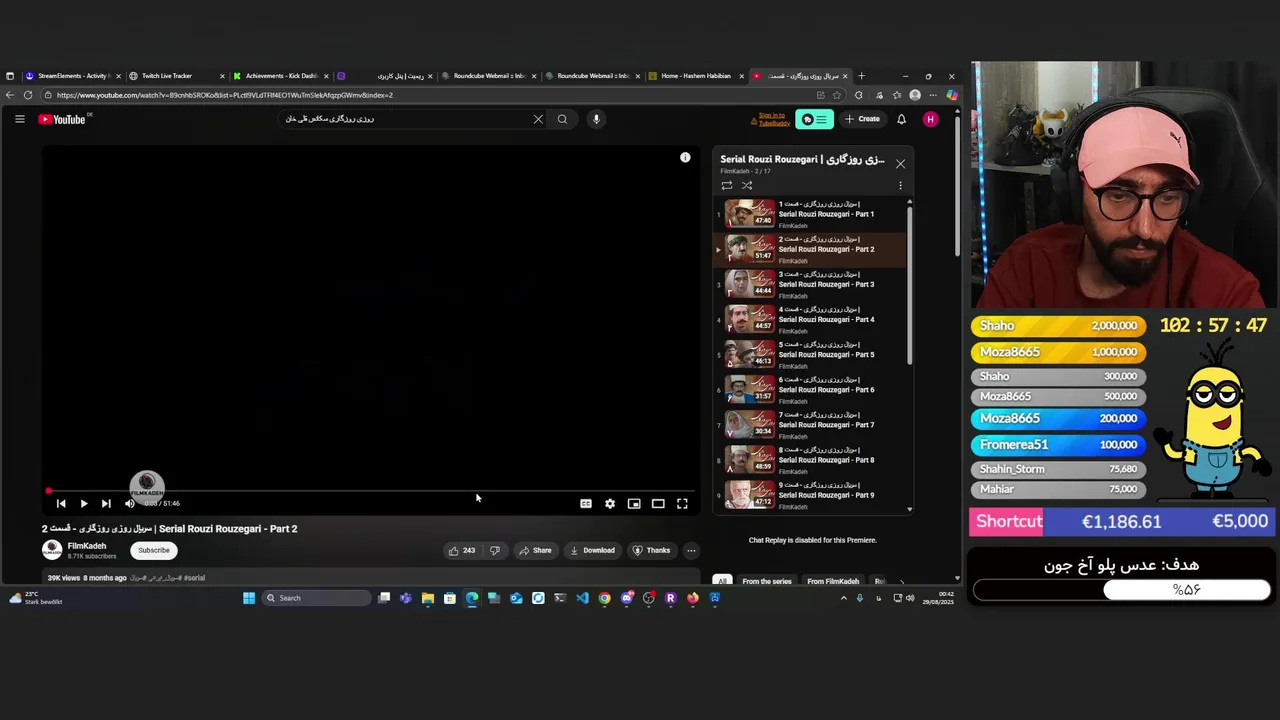Click the playlist panel scrollbar
This screenshot has height=720, width=1280.
click(x=909, y=285)
